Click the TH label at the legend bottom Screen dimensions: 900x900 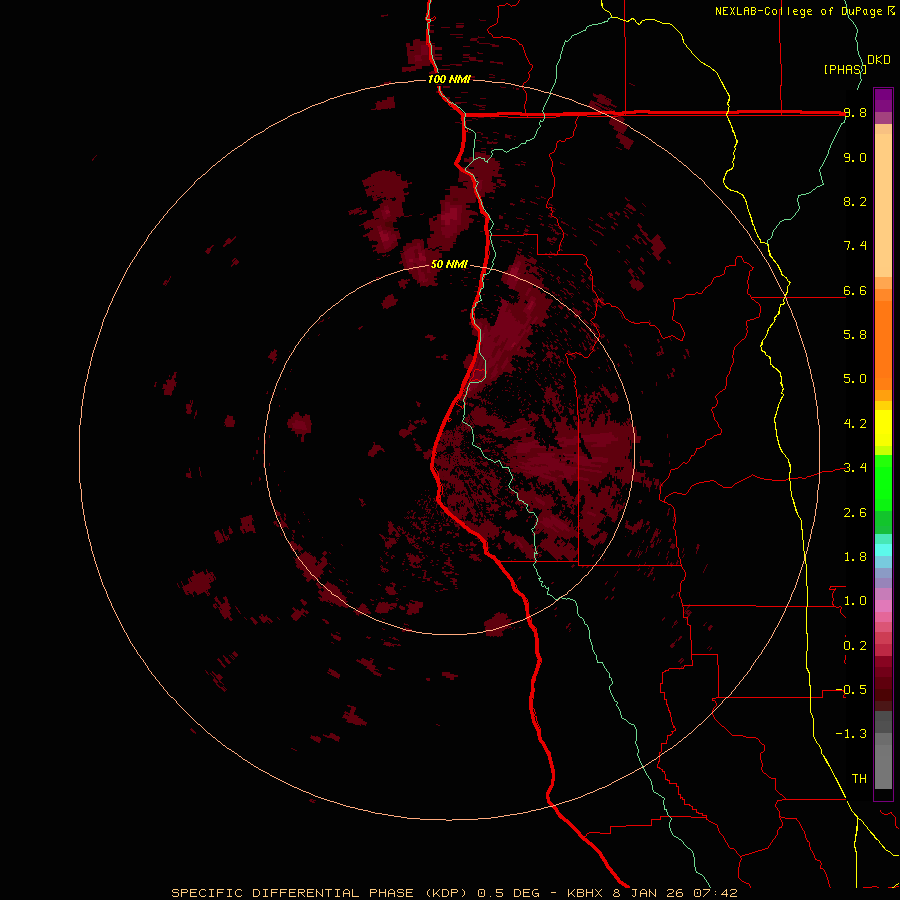(859, 779)
